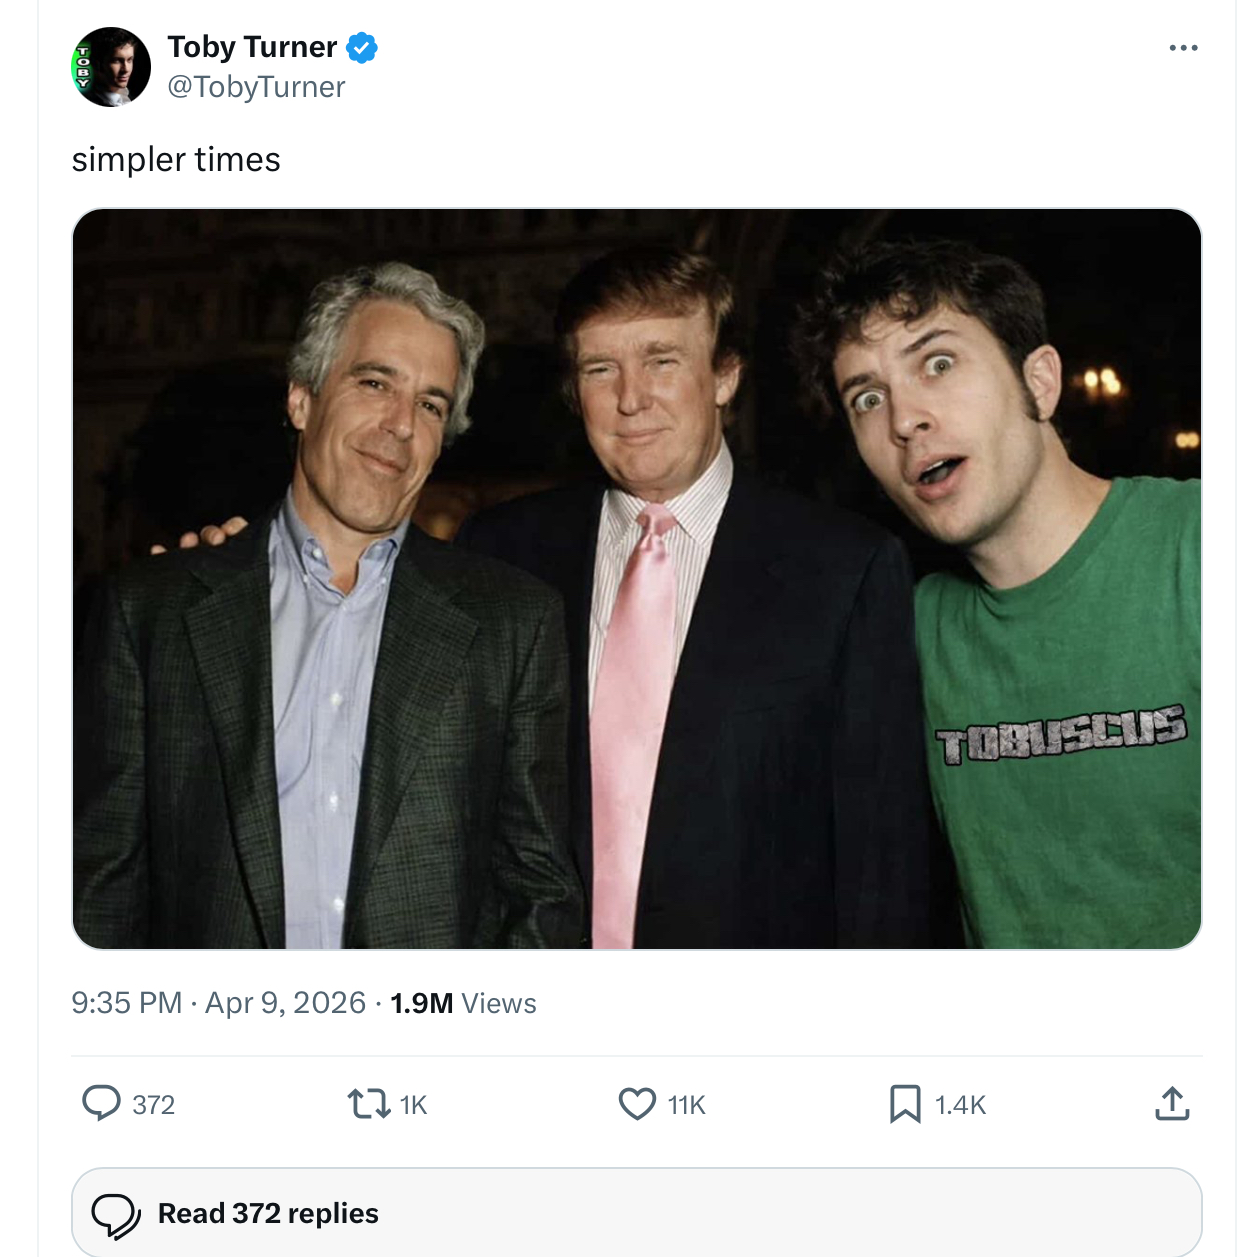The image size is (1238, 1257).
Task: Click the share upload icon
Action: point(1172,1104)
